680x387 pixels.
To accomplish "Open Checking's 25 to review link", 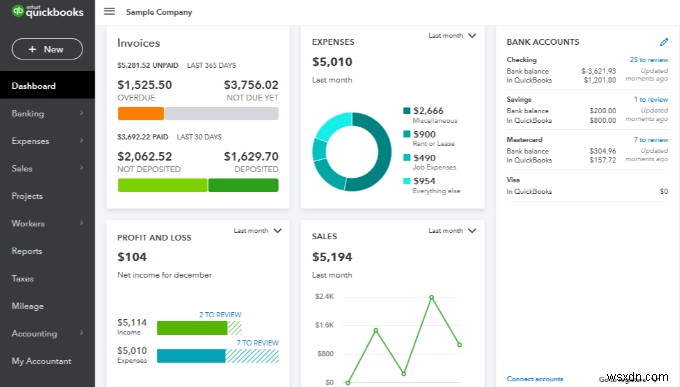I will 649,60.
